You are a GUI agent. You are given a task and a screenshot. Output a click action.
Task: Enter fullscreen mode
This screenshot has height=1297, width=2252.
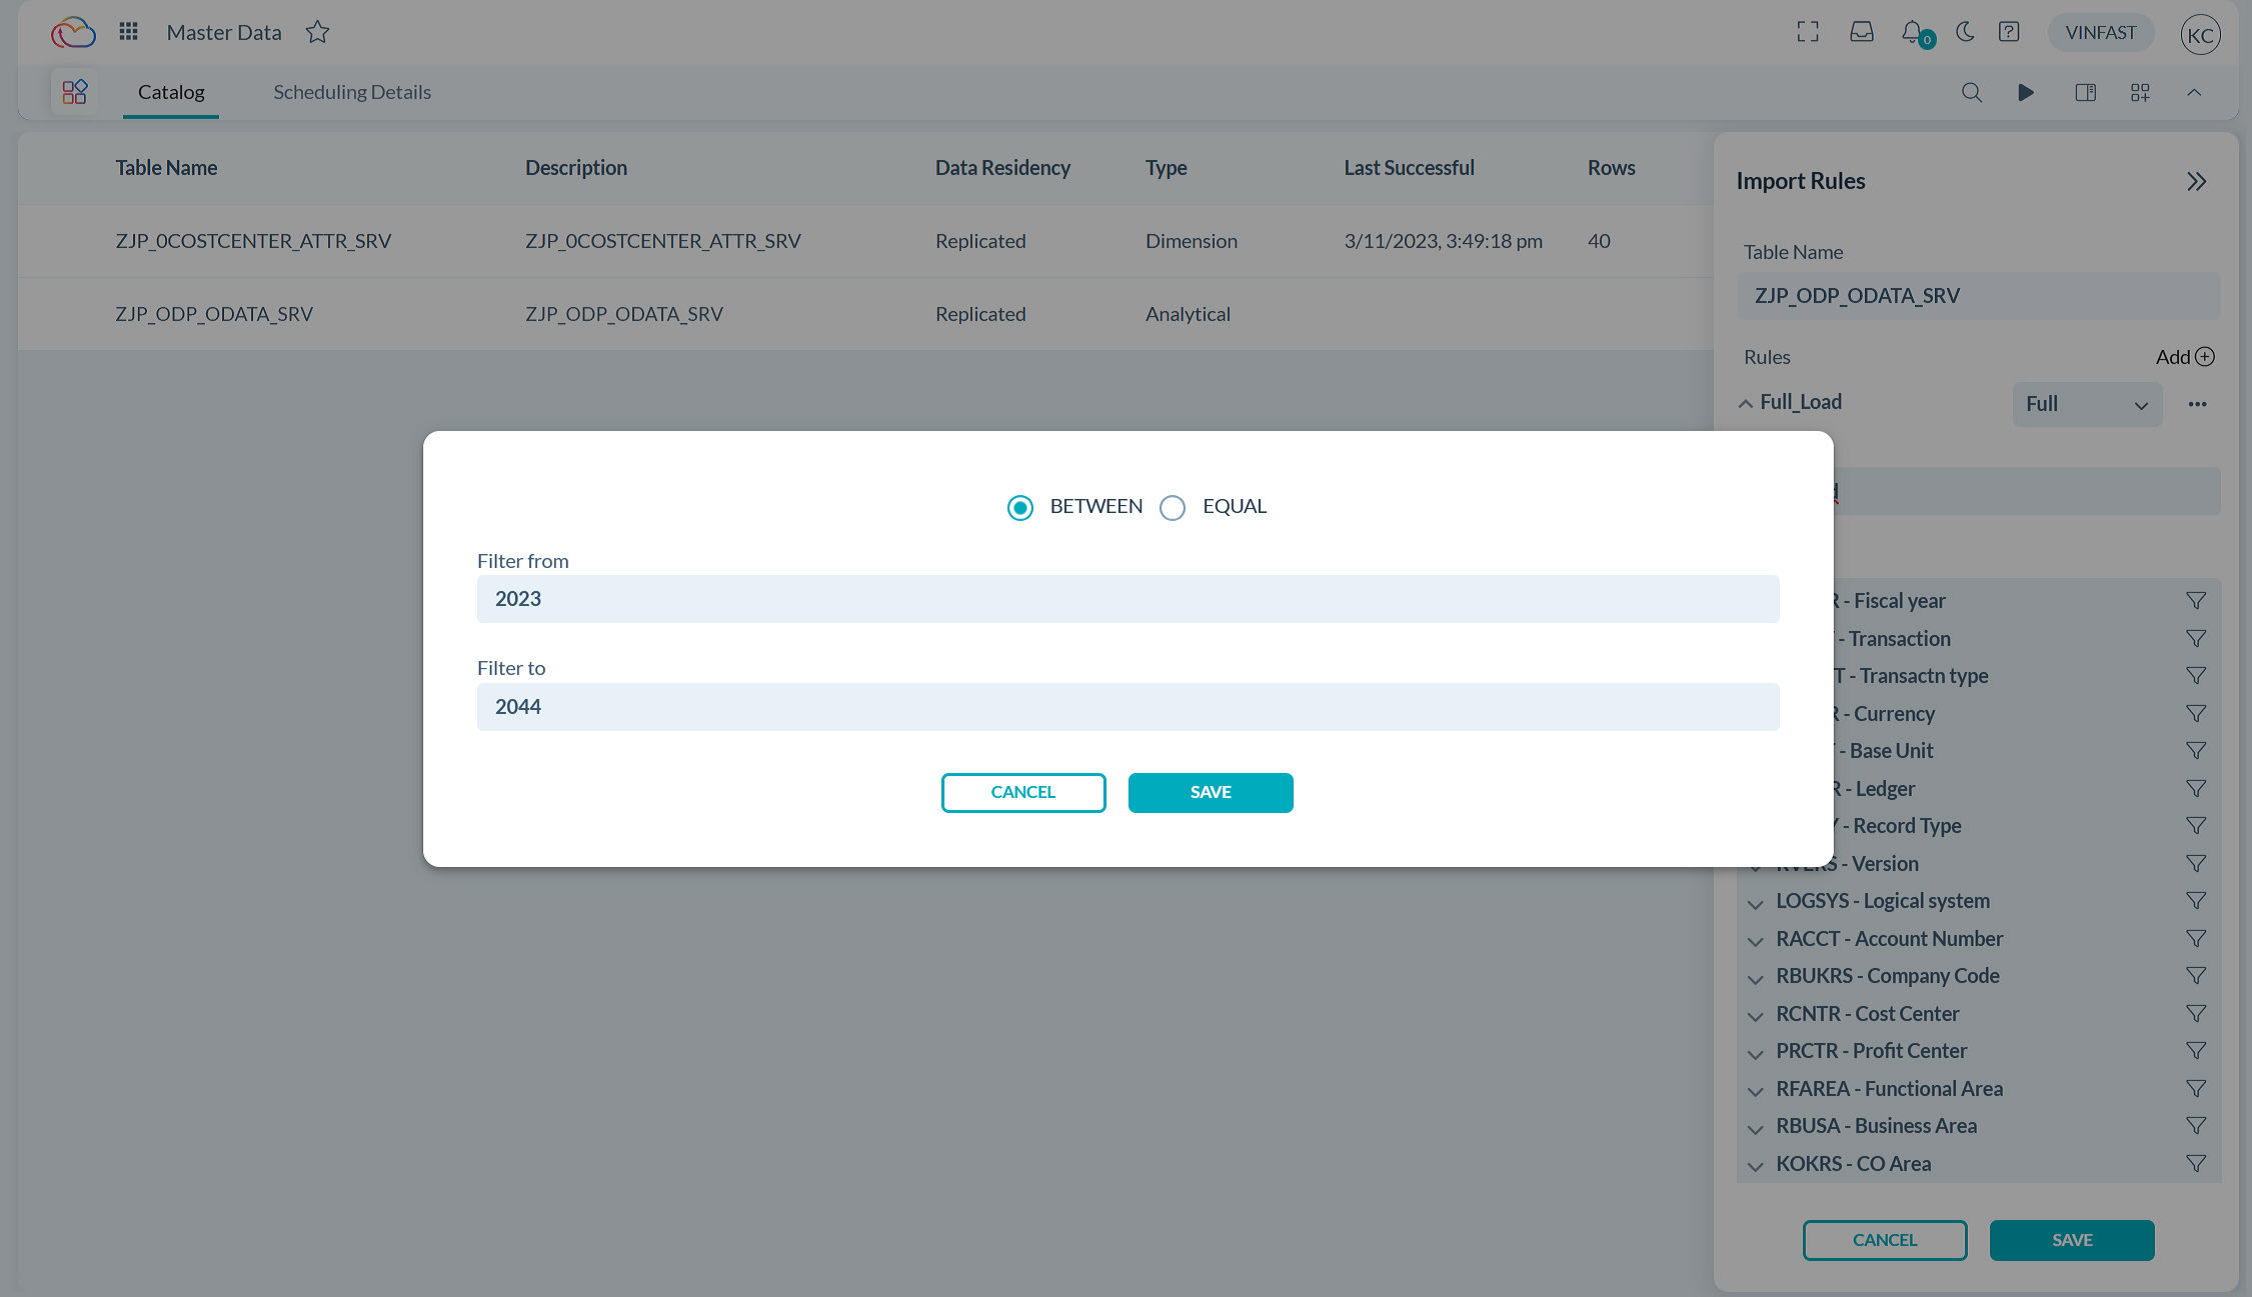(1808, 31)
